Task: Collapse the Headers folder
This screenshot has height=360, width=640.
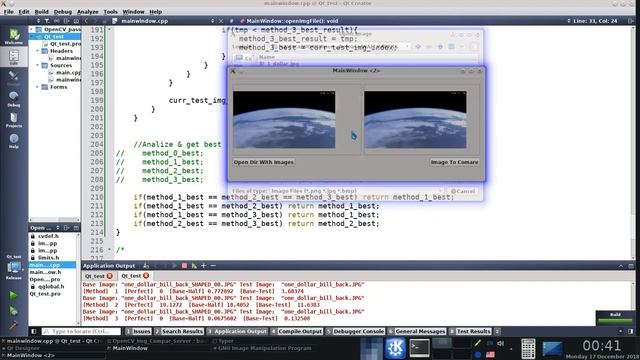Action: (38, 51)
